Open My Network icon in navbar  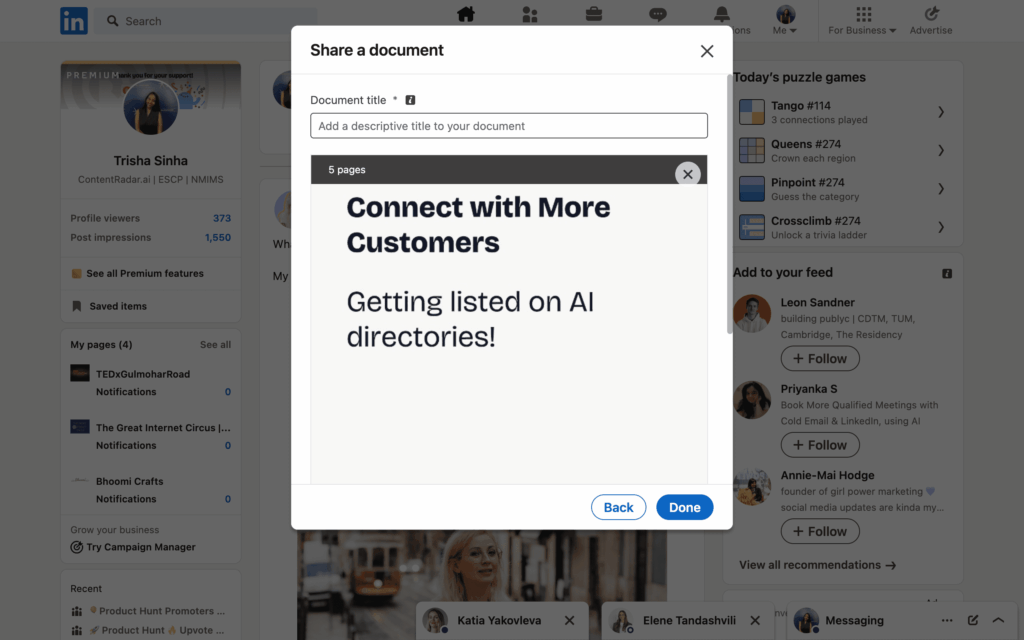(x=530, y=14)
